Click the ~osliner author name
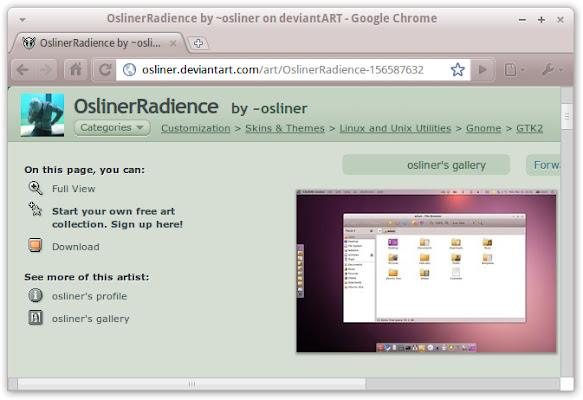 click(280, 109)
